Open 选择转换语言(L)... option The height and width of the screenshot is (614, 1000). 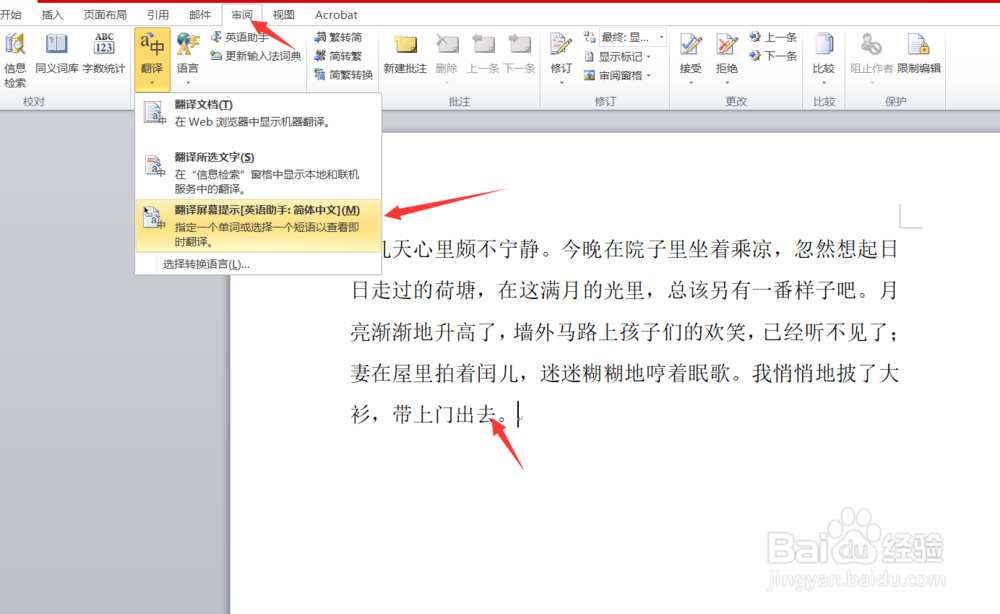[x=206, y=264]
